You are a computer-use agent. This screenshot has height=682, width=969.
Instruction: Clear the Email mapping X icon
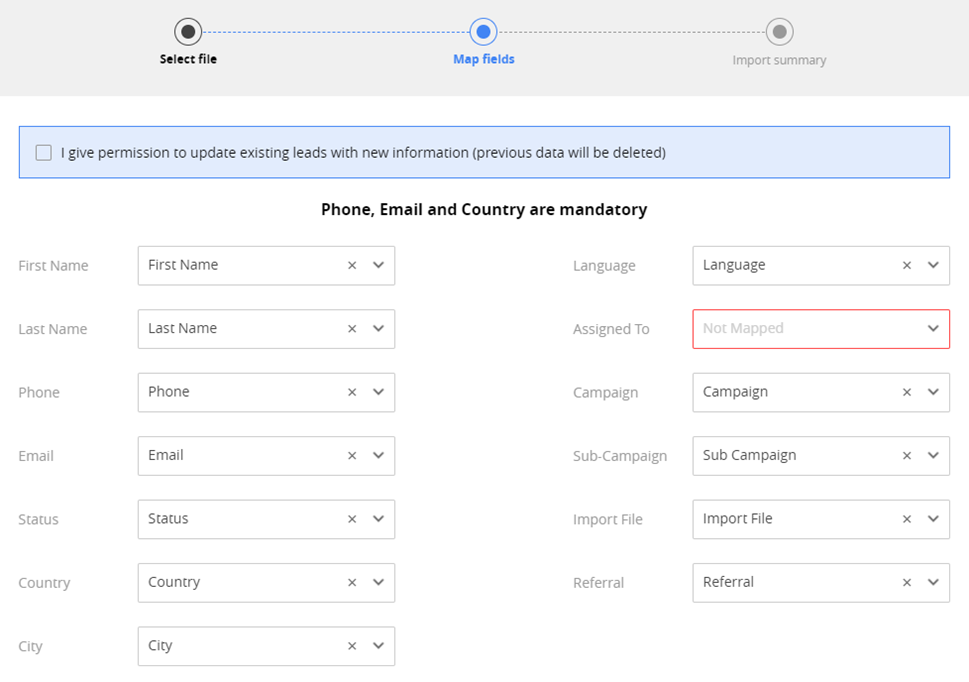coord(352,456)
